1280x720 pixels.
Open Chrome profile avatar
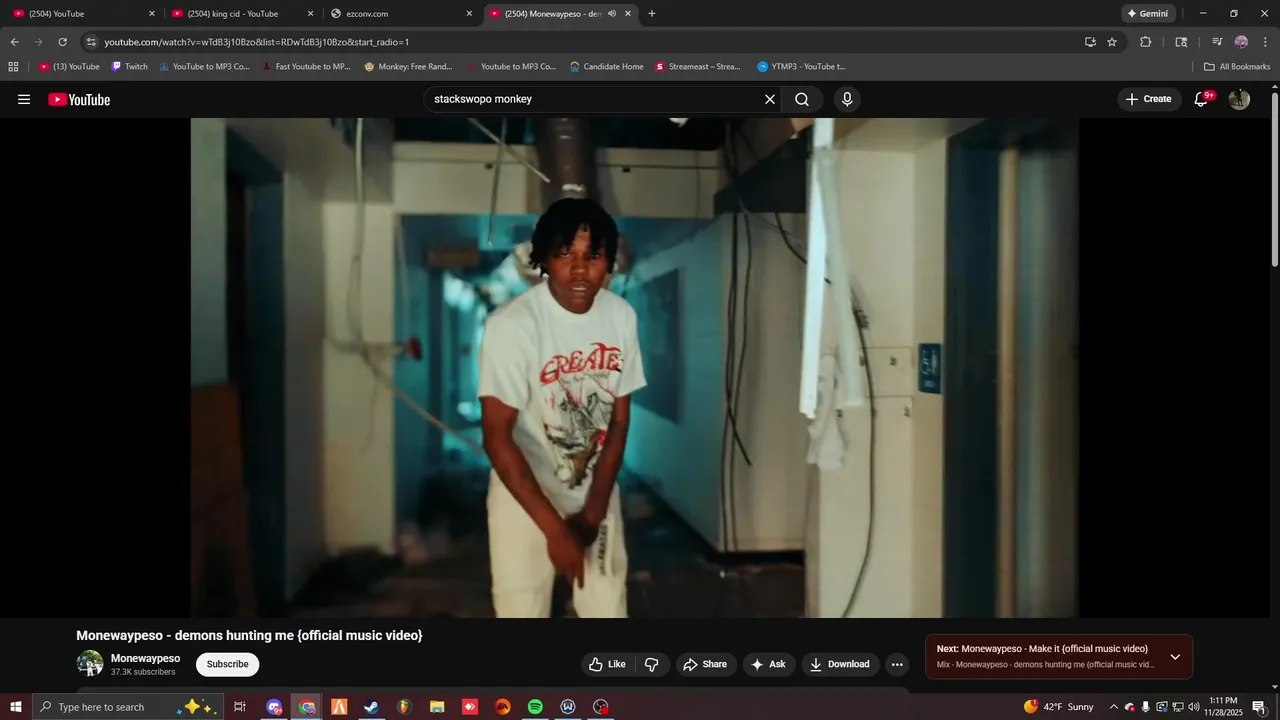(1241, 42)
